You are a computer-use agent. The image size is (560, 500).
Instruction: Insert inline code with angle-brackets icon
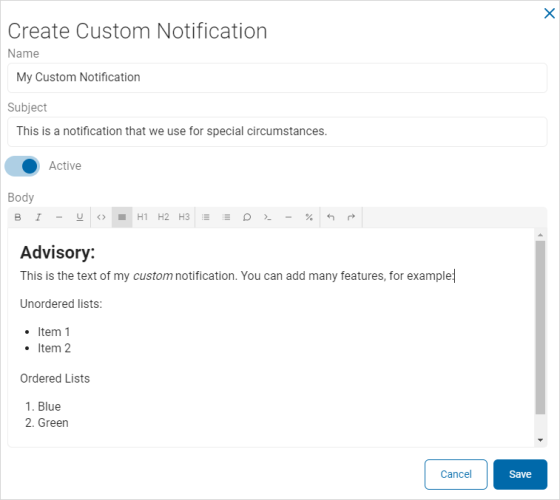point(101,217)
